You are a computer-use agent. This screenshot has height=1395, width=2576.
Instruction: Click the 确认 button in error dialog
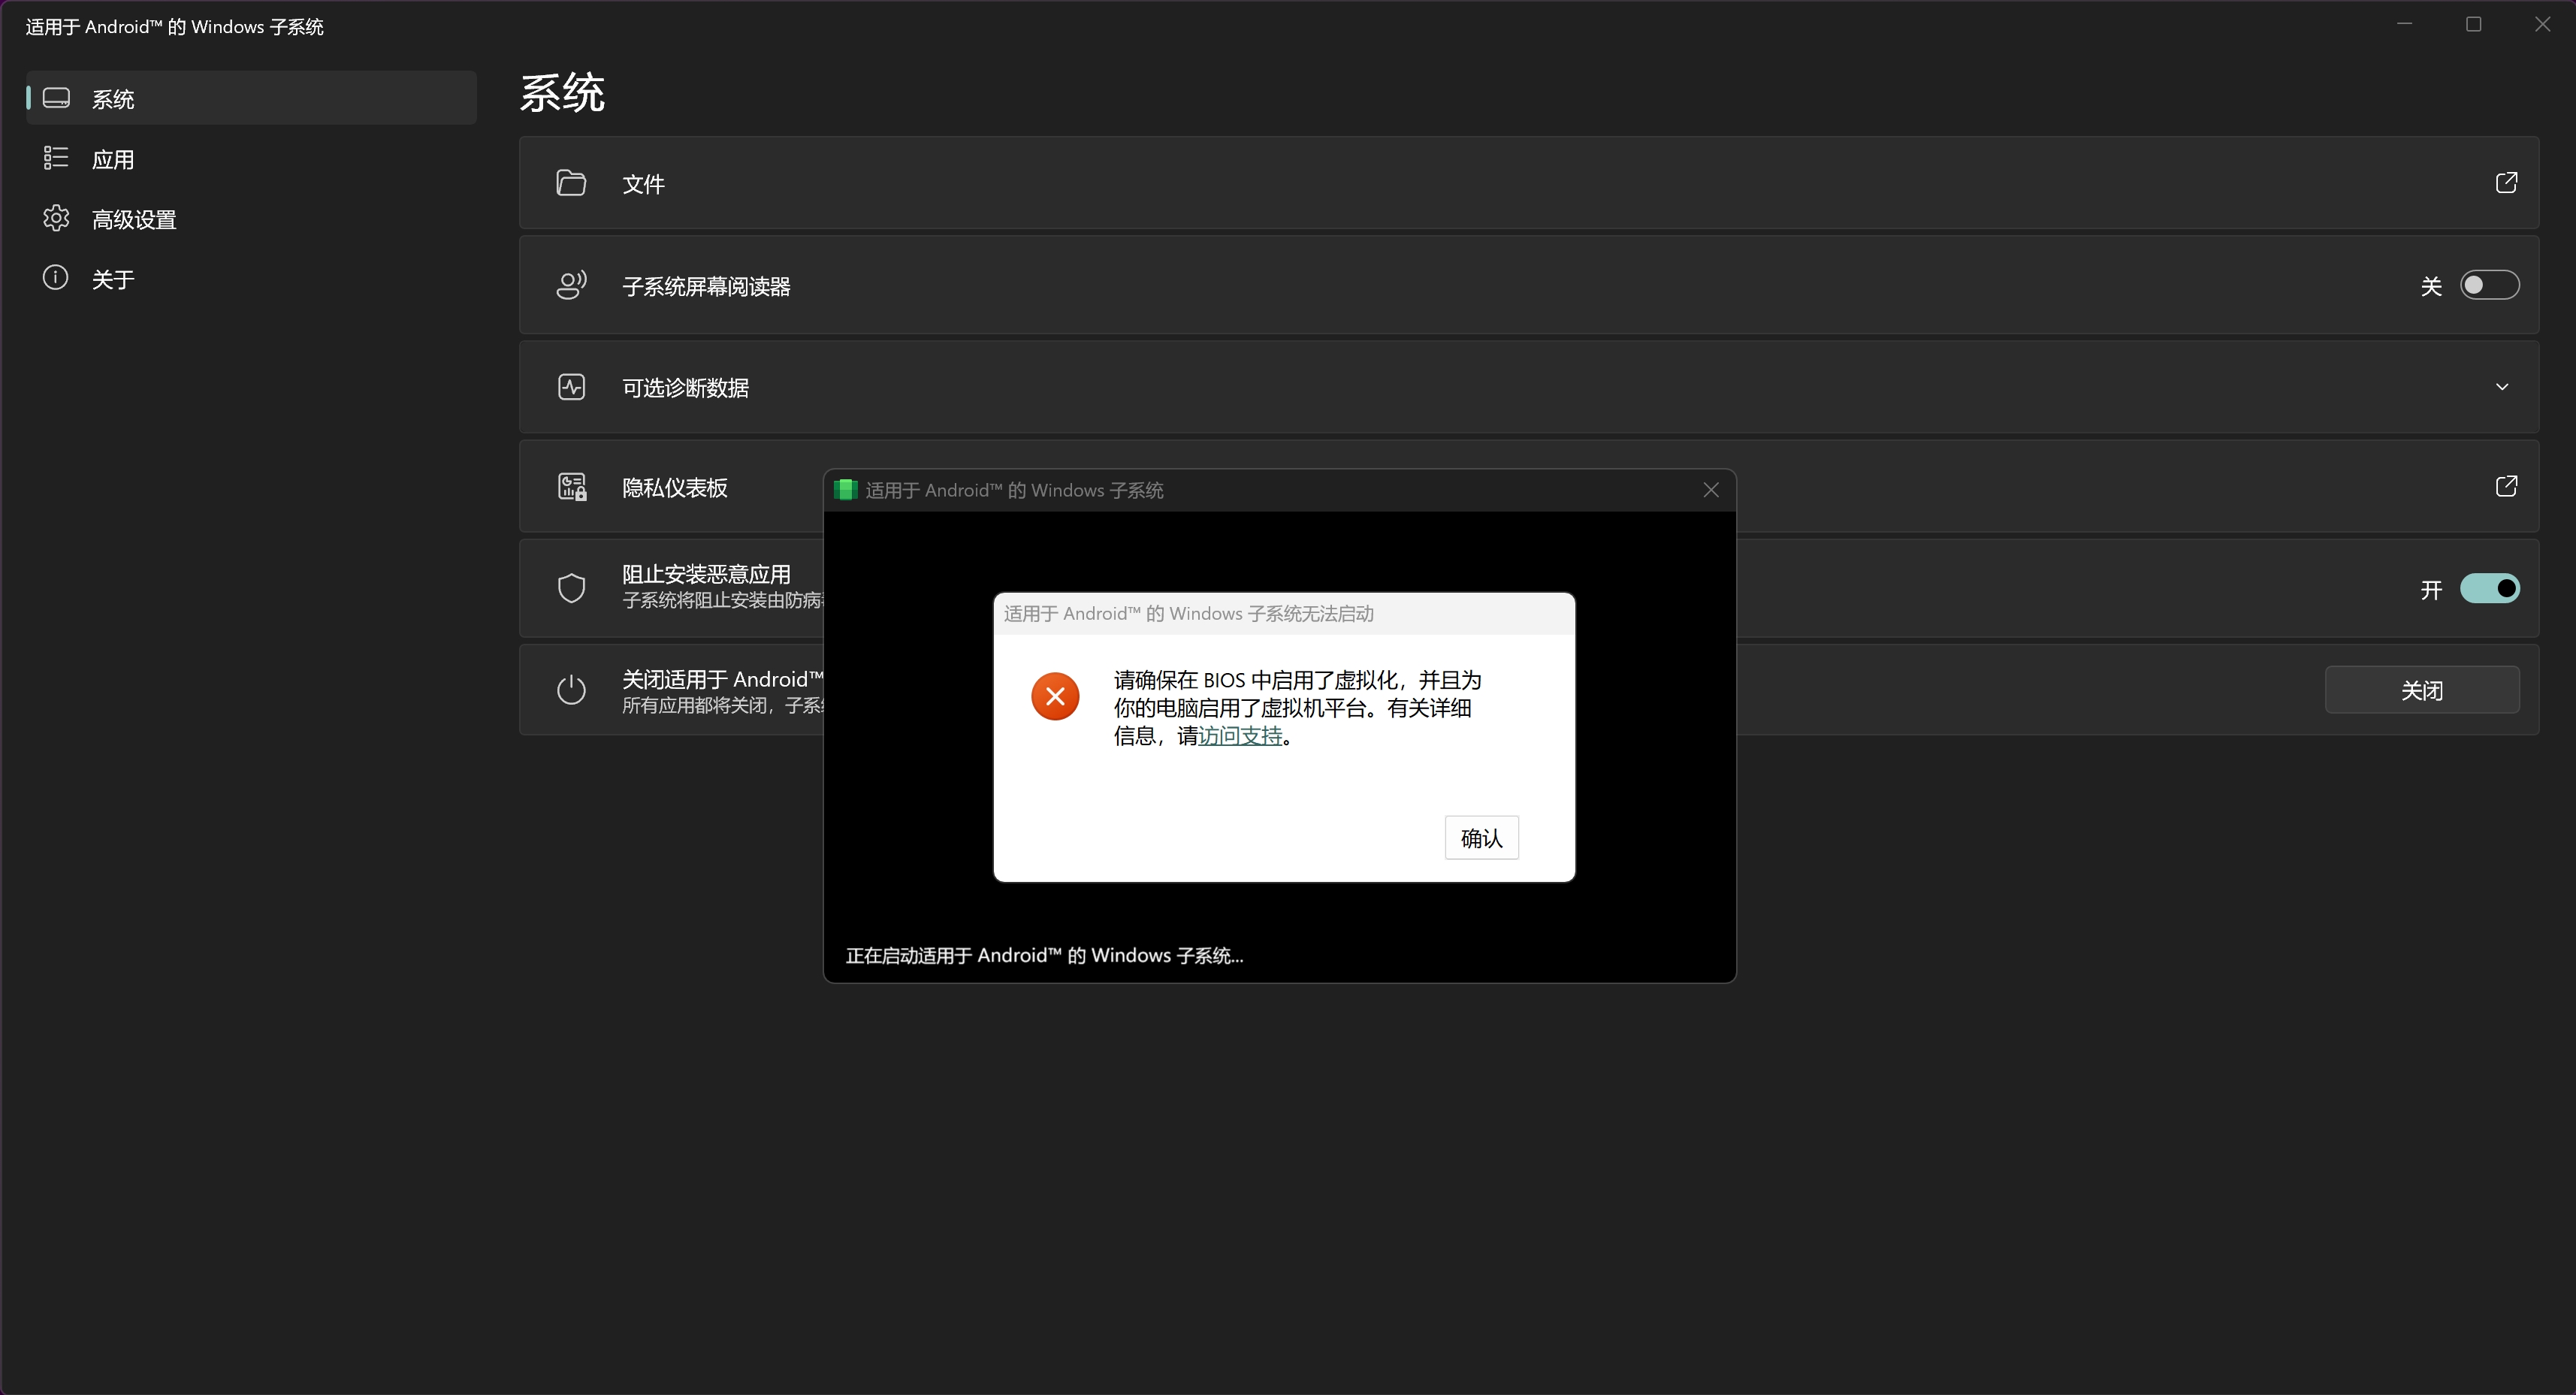pos(1481,838)
